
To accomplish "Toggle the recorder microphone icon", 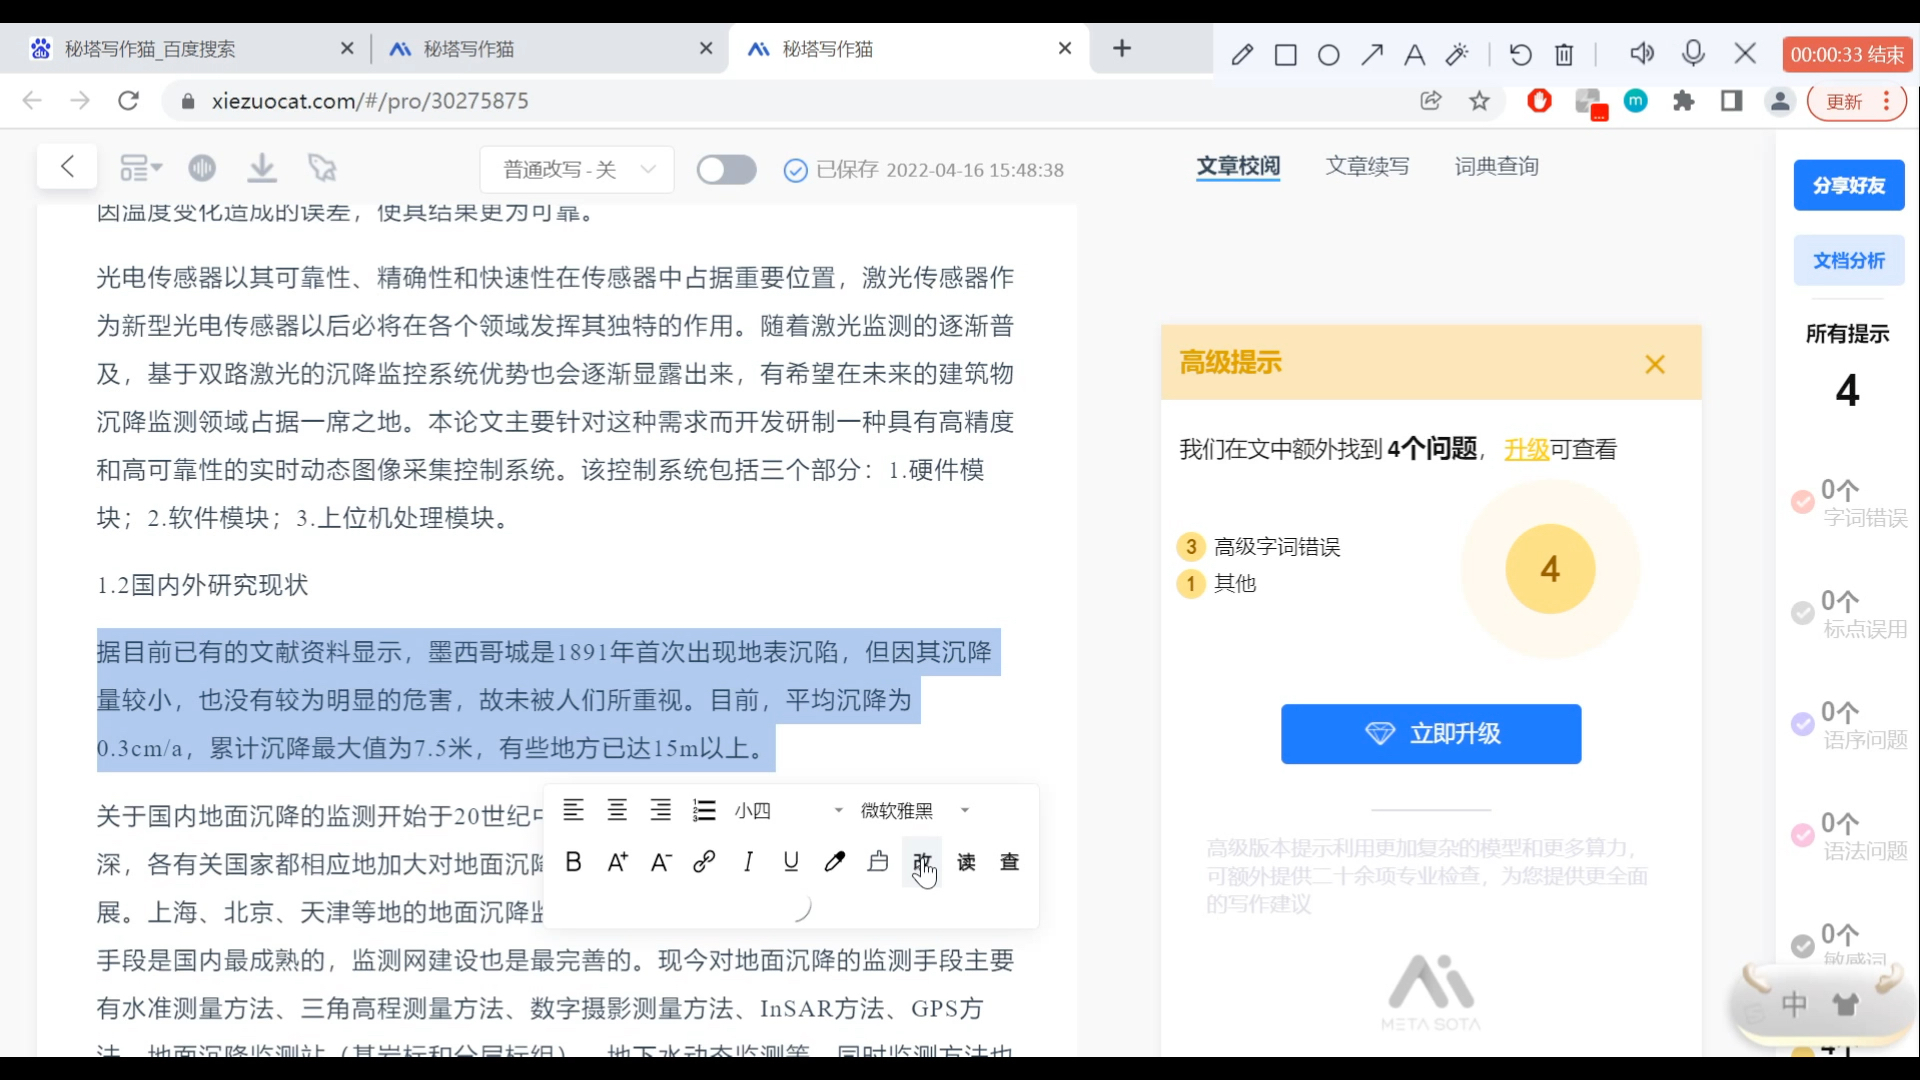I will coord(1693,53).
